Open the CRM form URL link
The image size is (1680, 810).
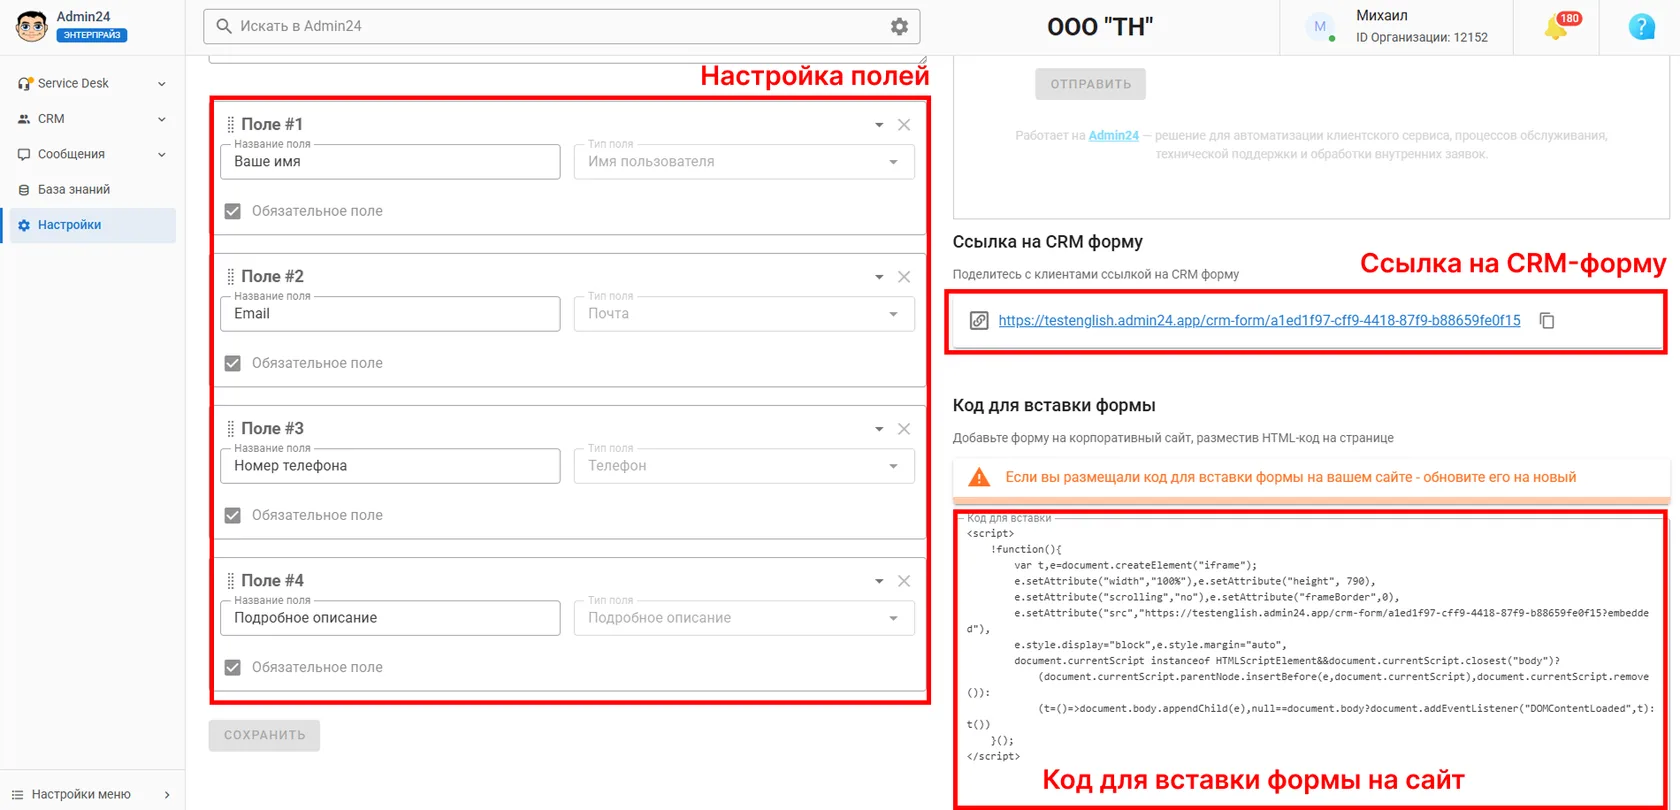click(1259, 321)
